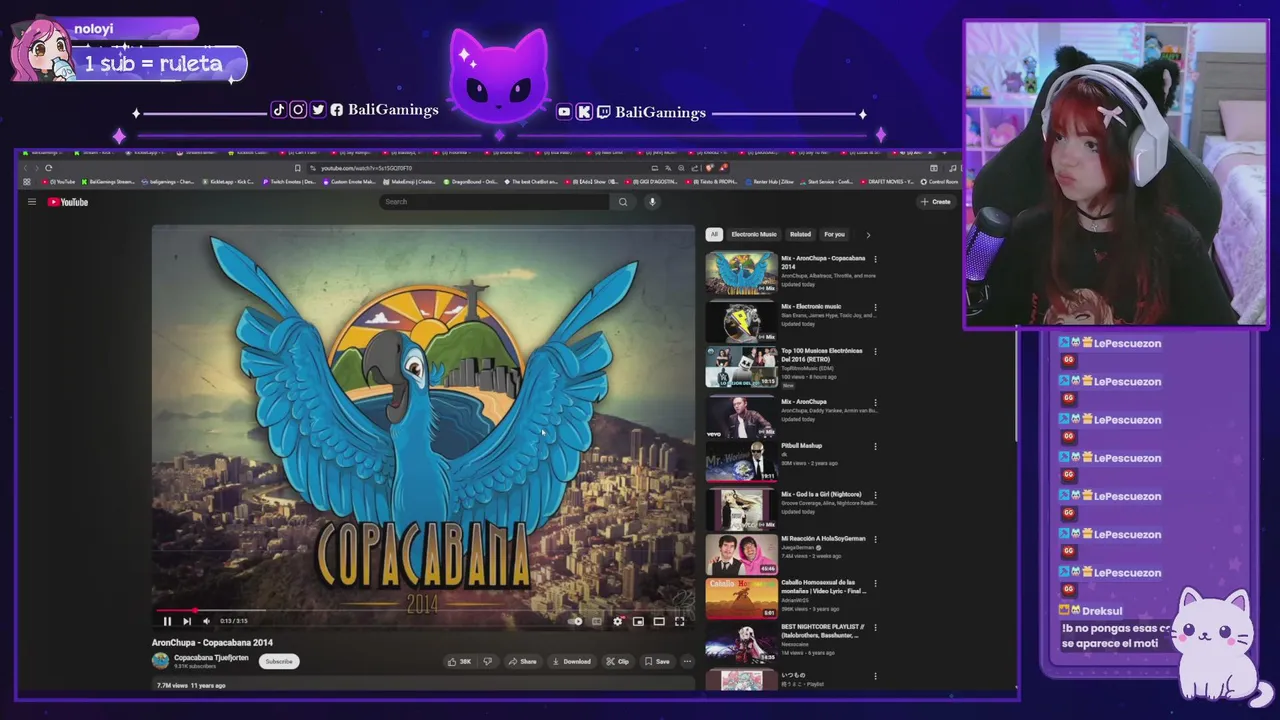Open the Create button menu
This screenshot has width=1280, height=720.
coord(936,202)
